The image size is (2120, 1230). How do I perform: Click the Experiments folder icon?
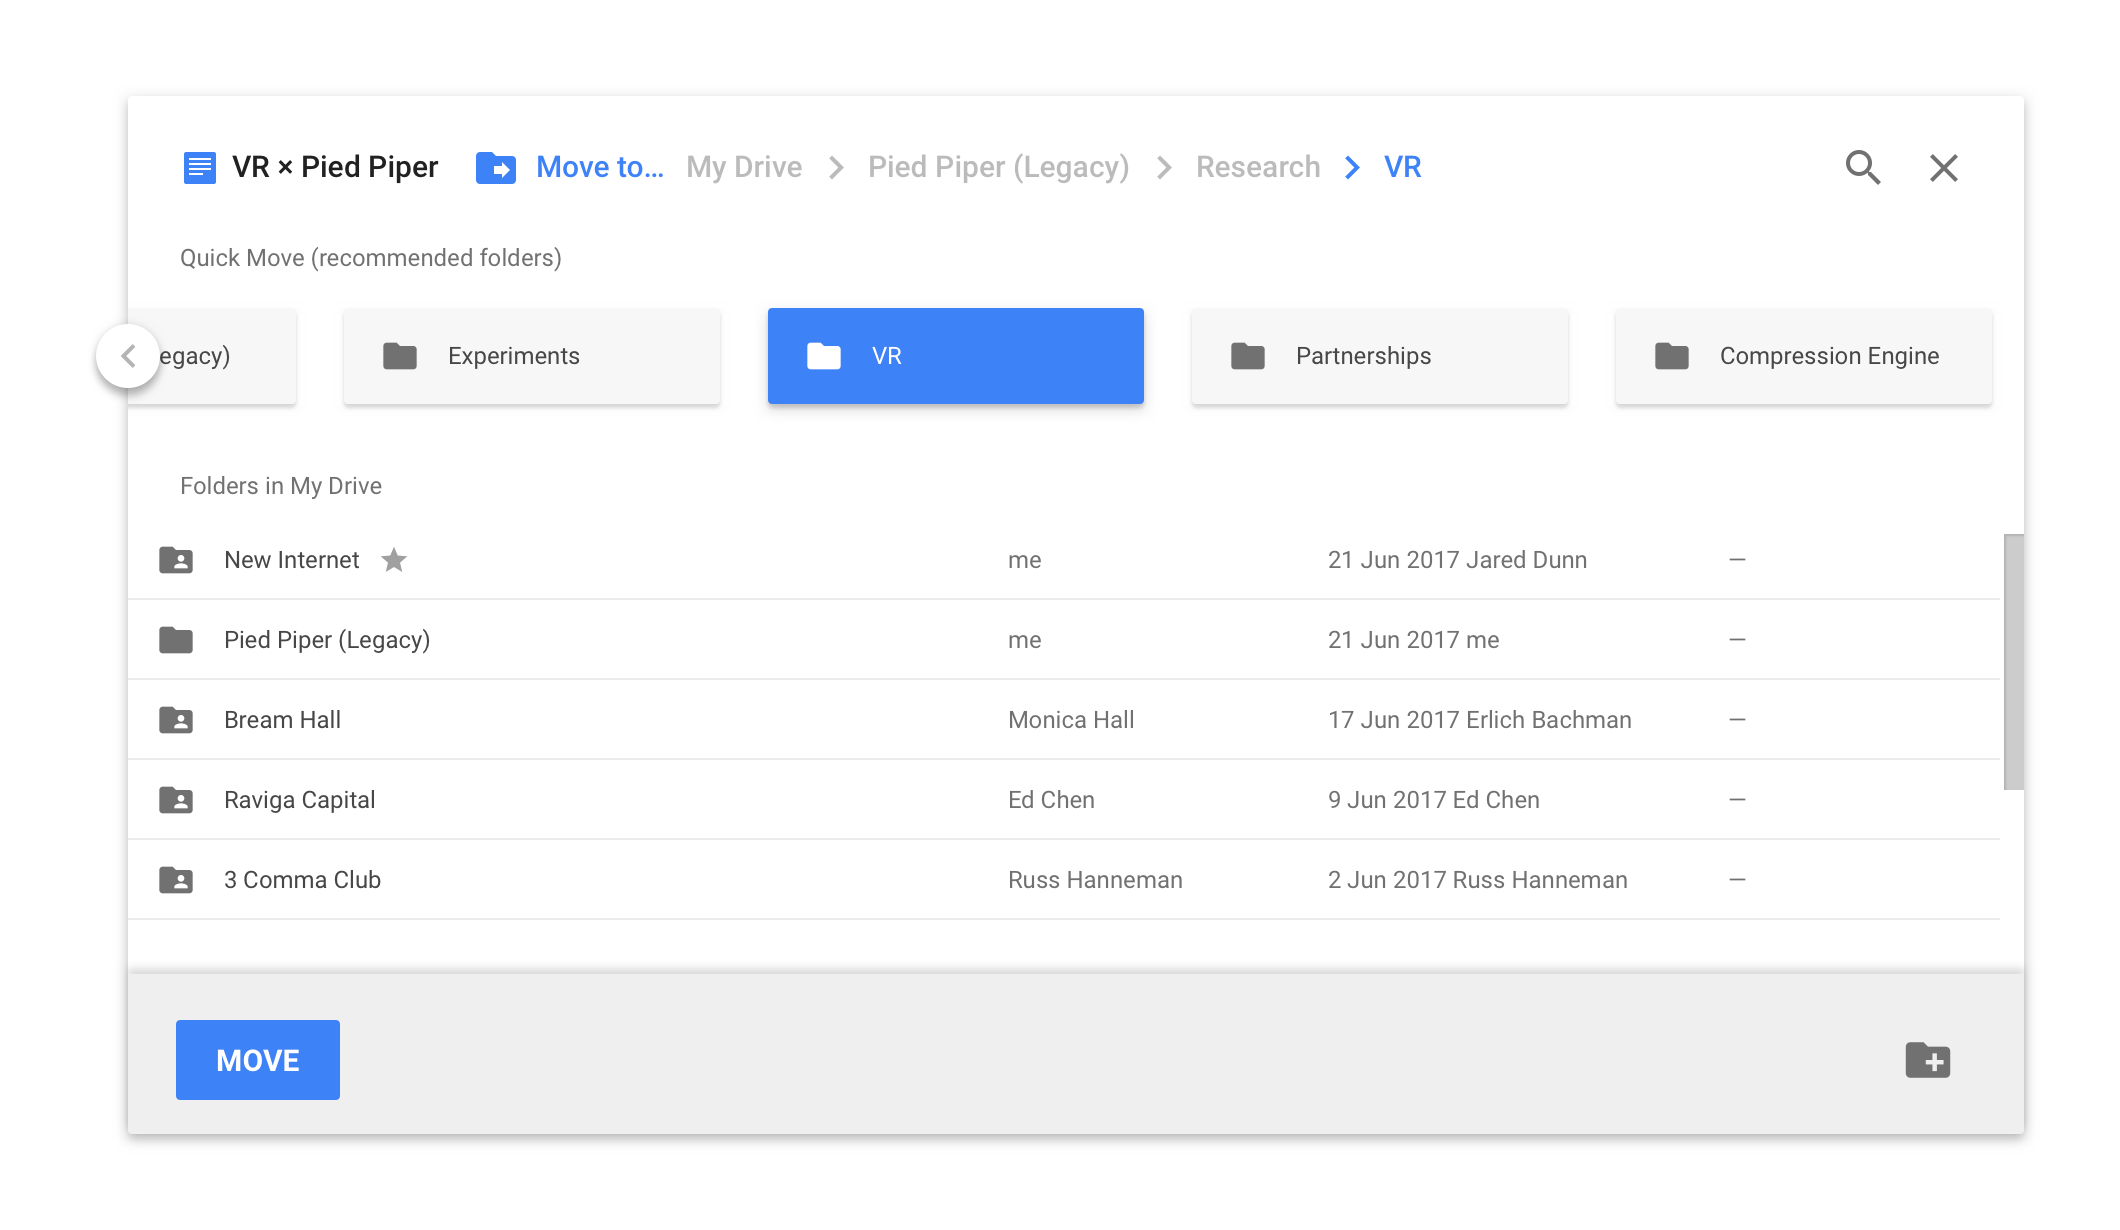click(x=399, y=355)
